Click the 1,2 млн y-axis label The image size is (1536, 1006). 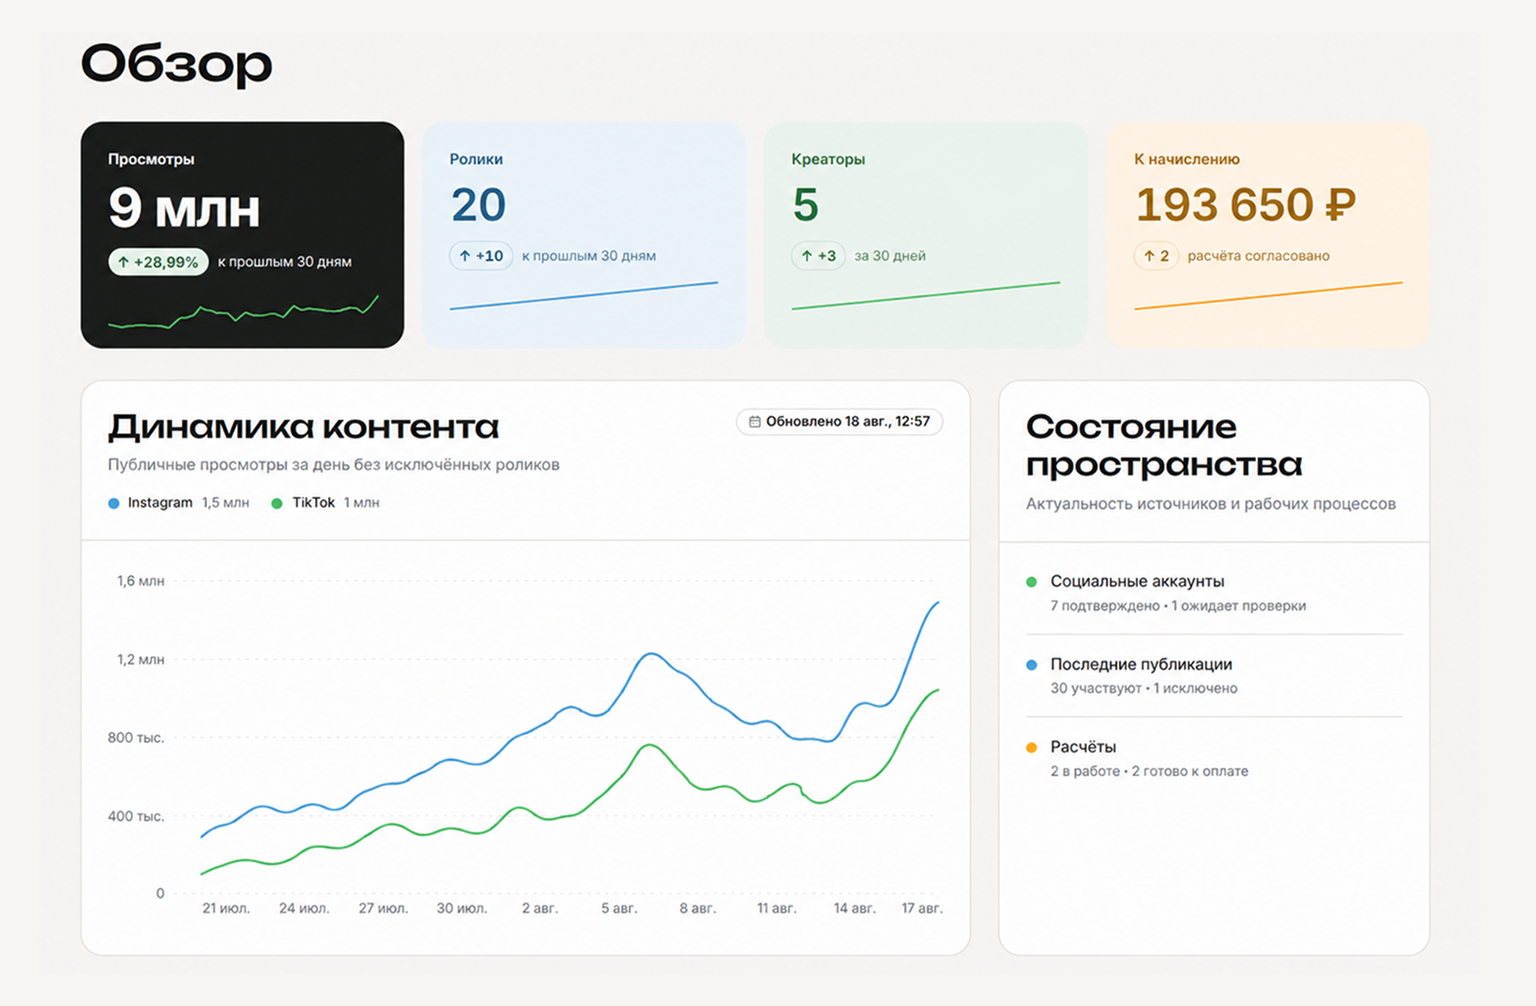click(x=140, y=660)
